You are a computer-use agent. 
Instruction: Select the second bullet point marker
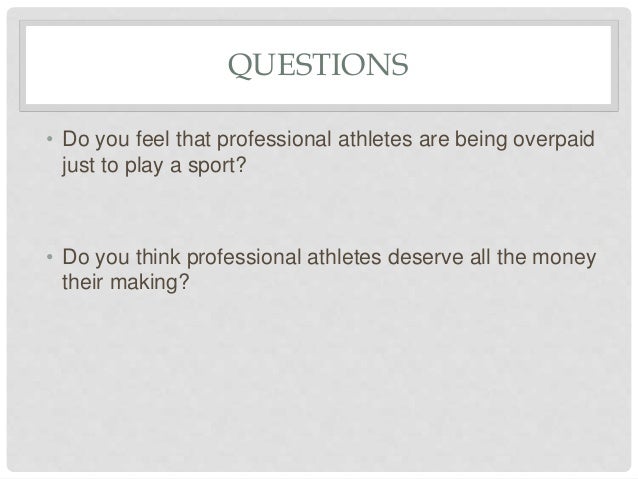[50, 257]
